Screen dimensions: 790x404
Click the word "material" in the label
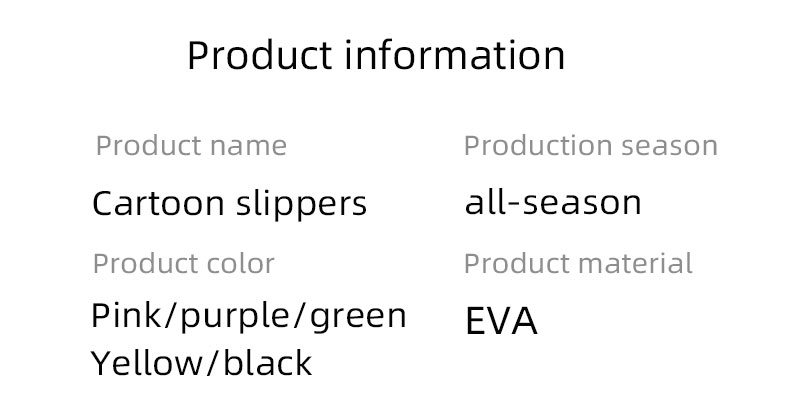coord(635,264)
